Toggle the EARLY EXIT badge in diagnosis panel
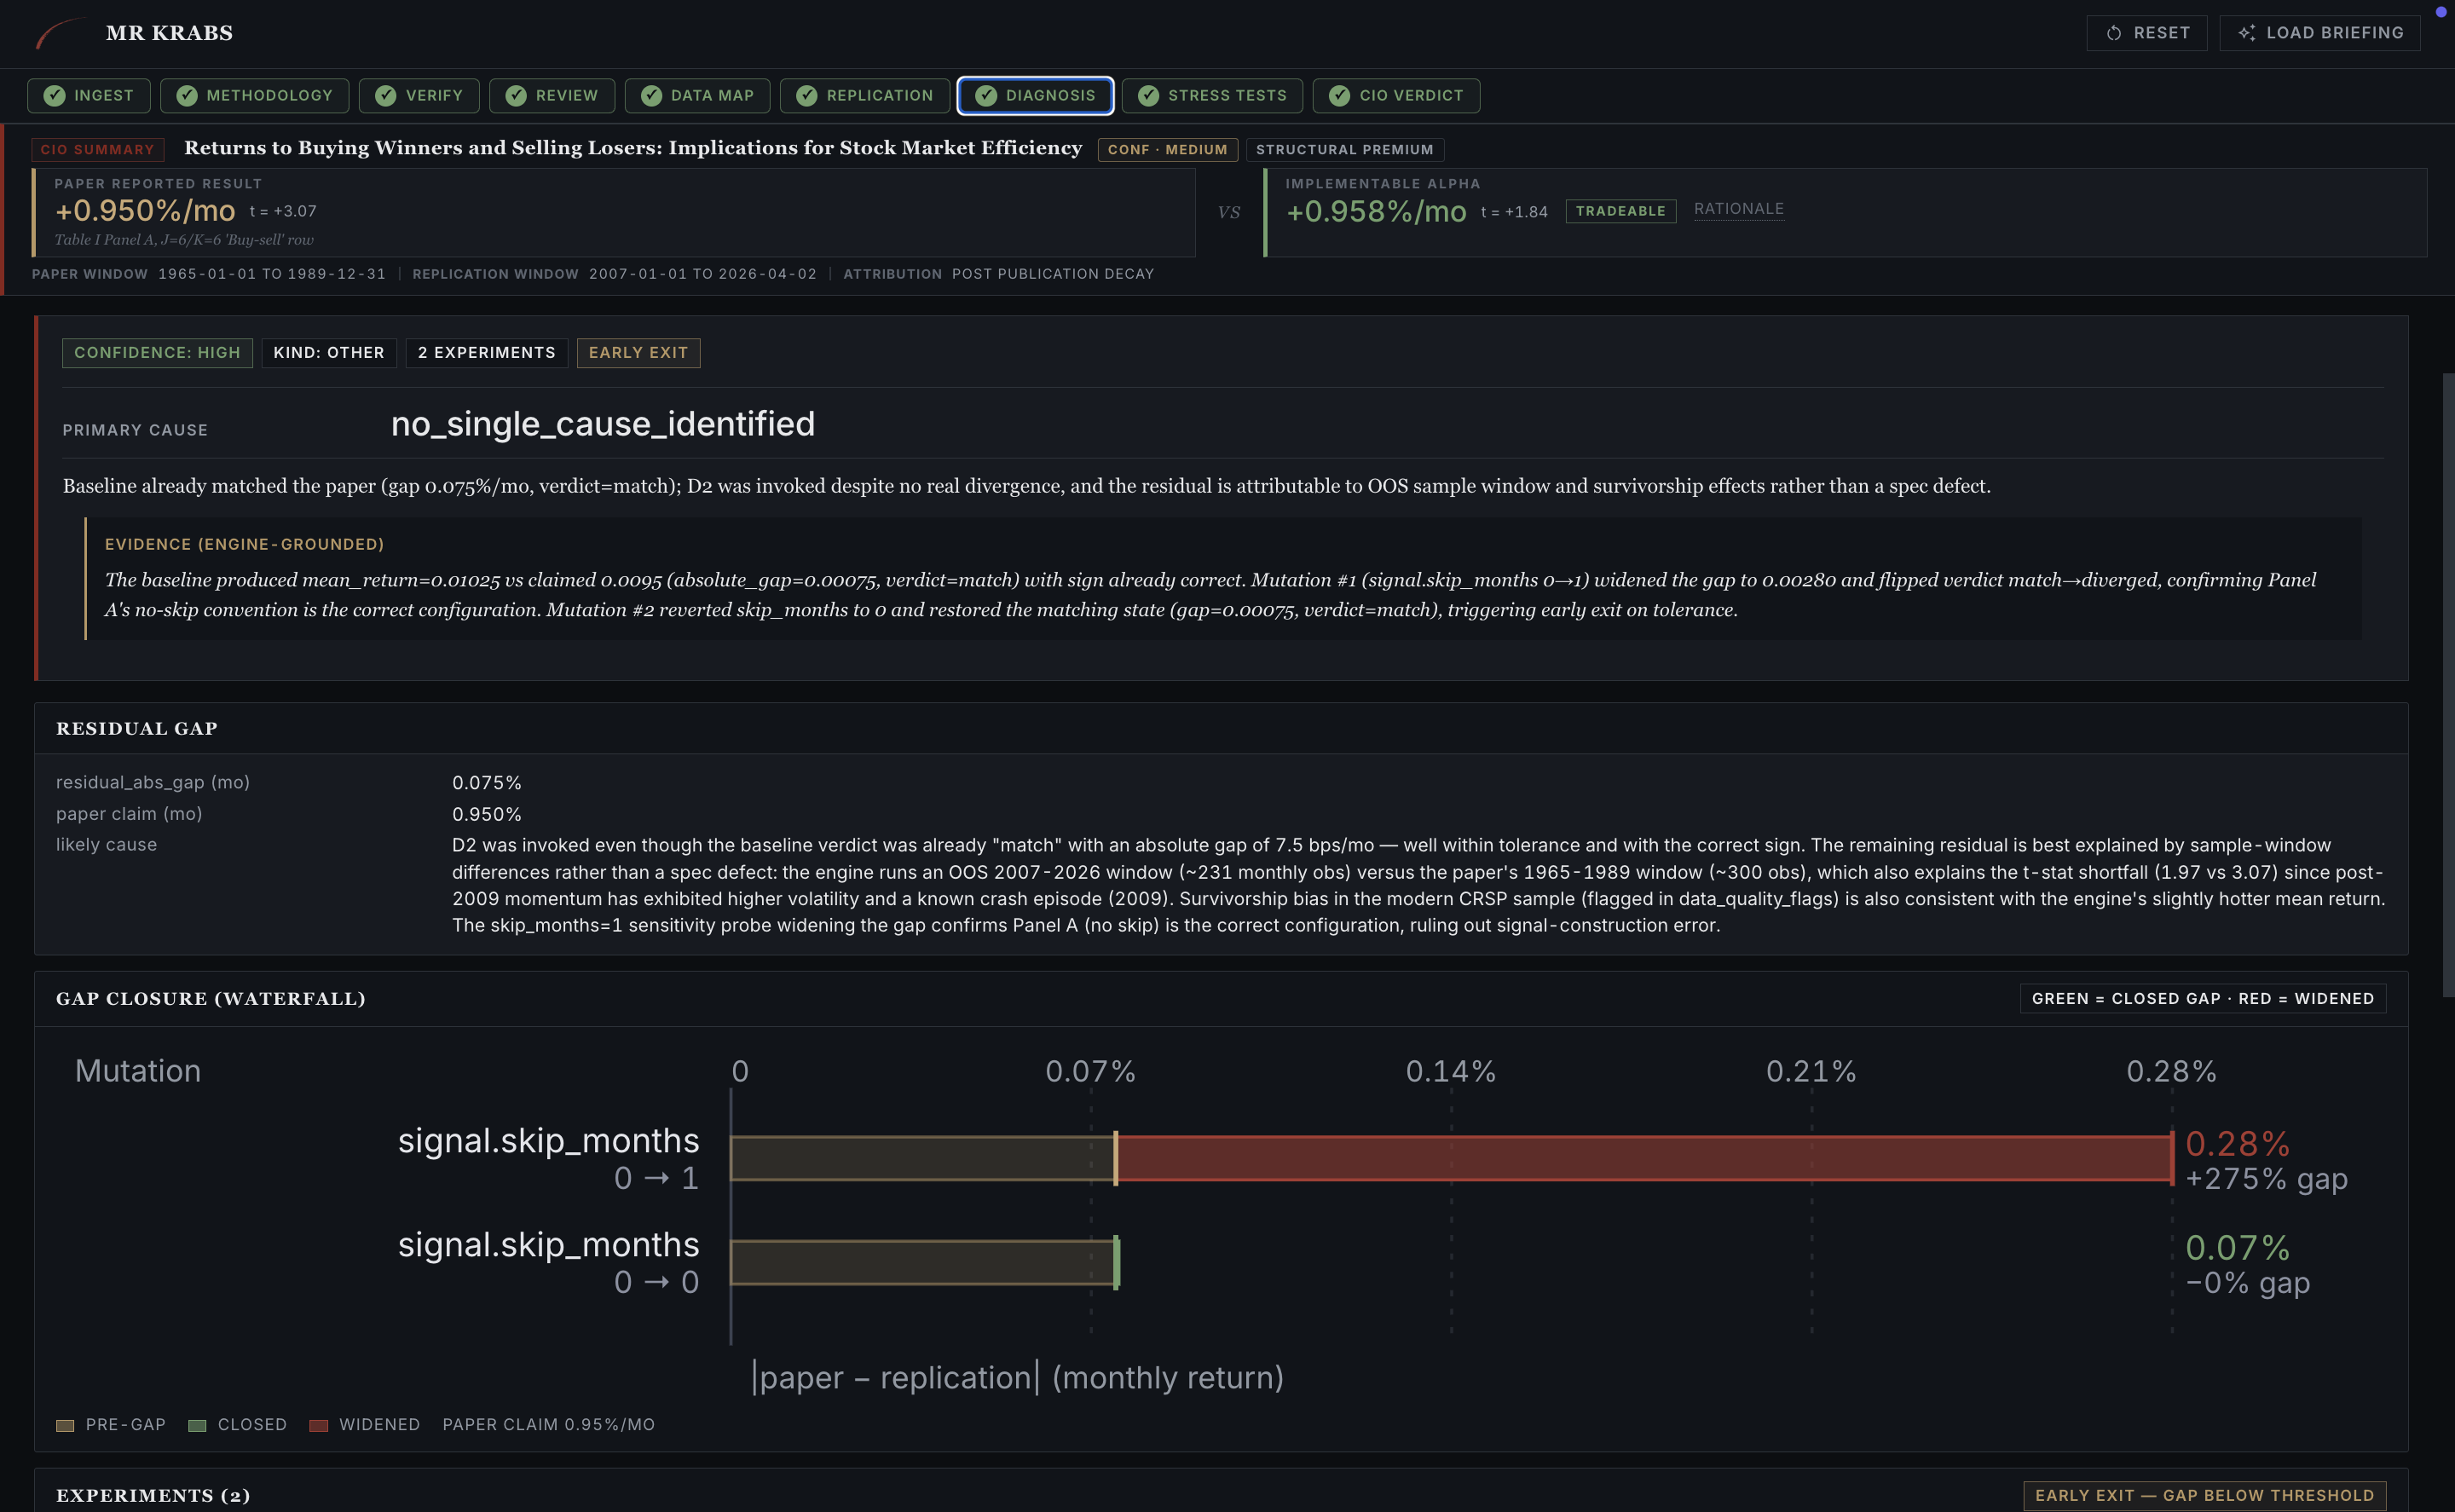Viewport: 2455px width, 1512px height. [x=638, y=352]
